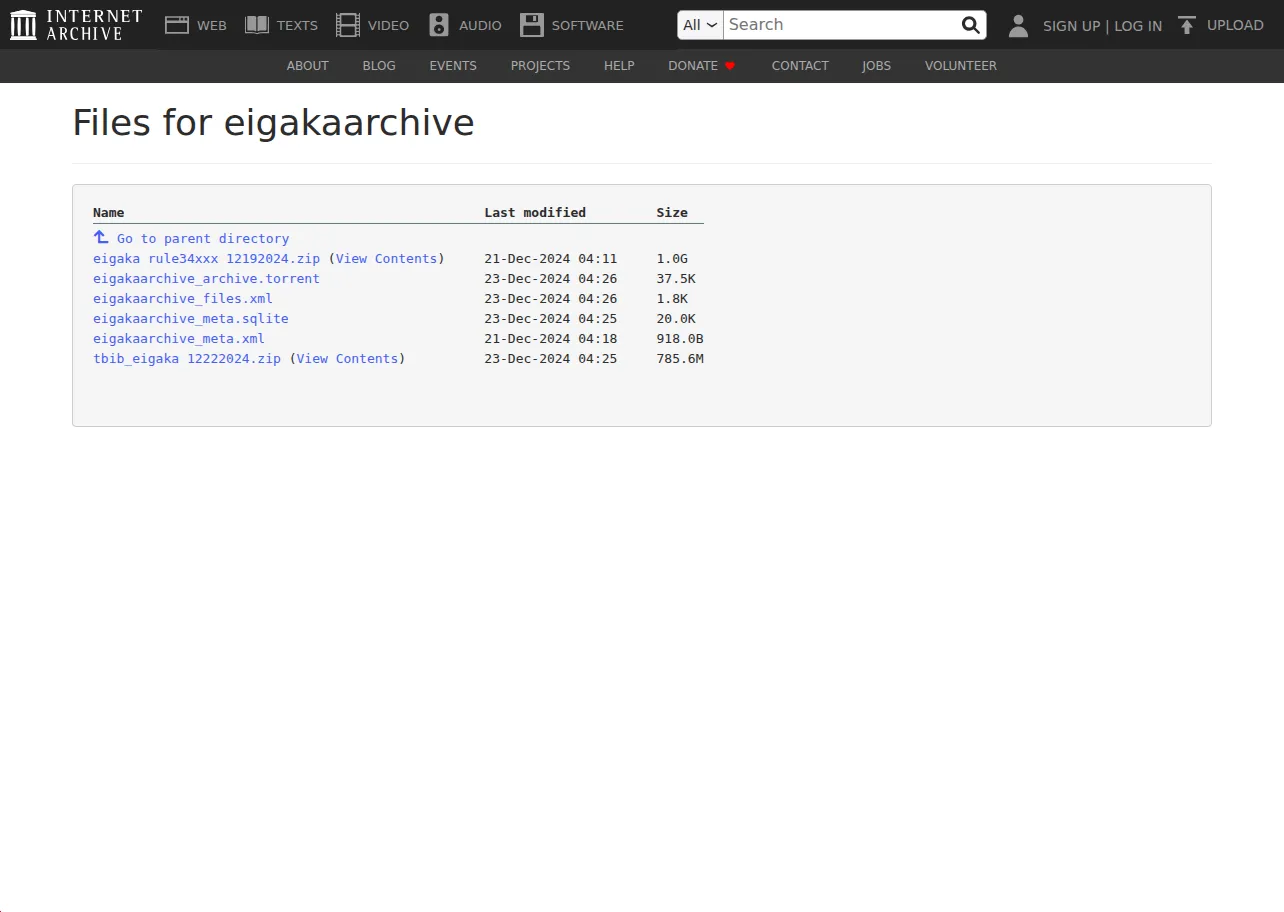Click the Internet Archive logo
The image size is (1284, 912).
[x=76, y=25]
